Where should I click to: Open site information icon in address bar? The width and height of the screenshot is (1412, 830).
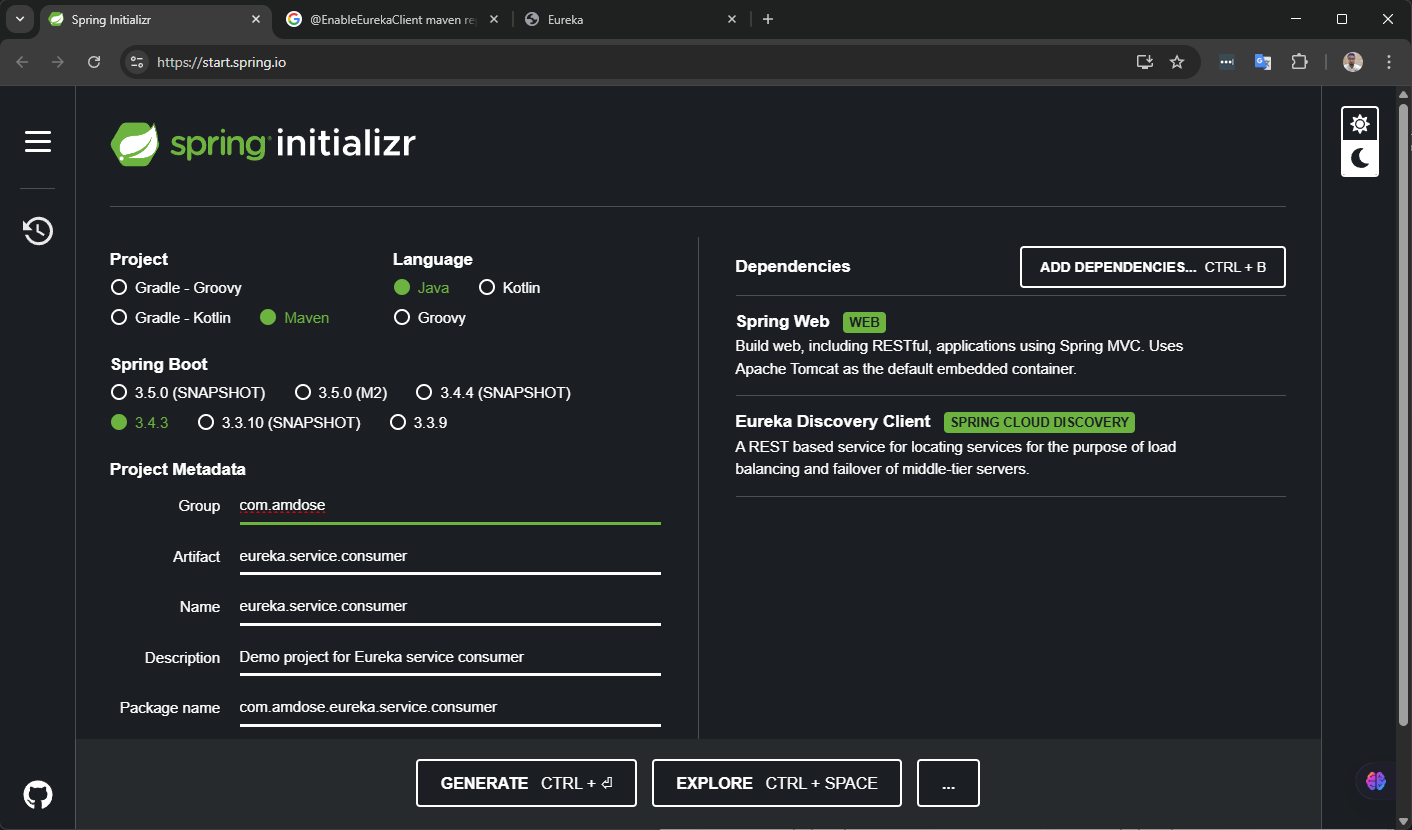coord(138,62)
